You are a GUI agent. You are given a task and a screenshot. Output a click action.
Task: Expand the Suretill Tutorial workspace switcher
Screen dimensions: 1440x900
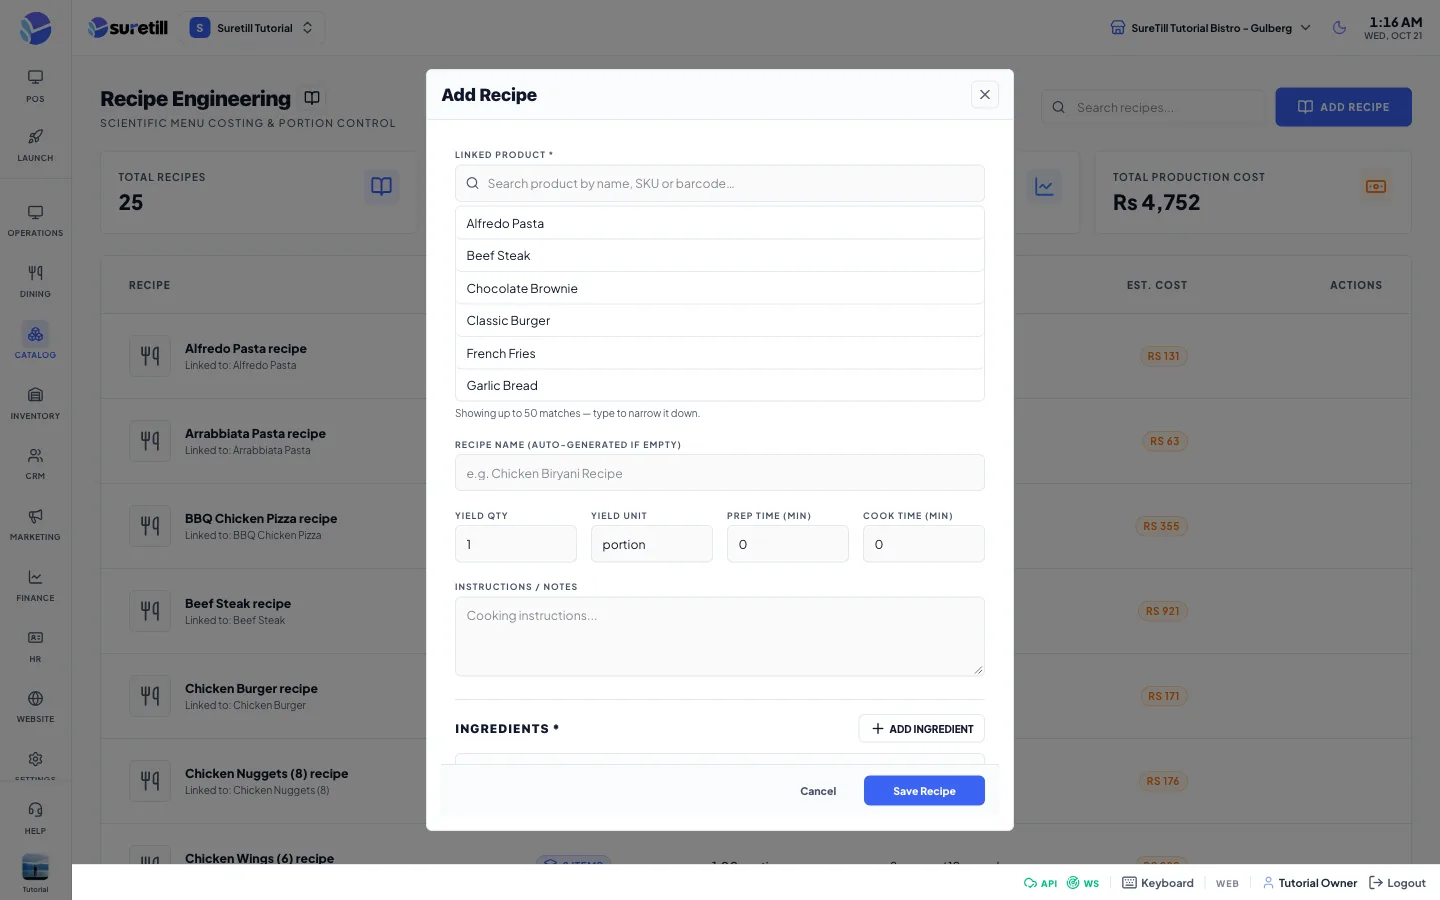tap(253, 28)
